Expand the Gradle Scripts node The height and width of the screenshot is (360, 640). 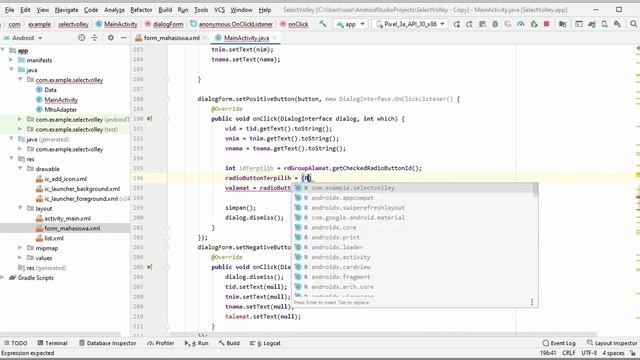[x=3, y=278]
